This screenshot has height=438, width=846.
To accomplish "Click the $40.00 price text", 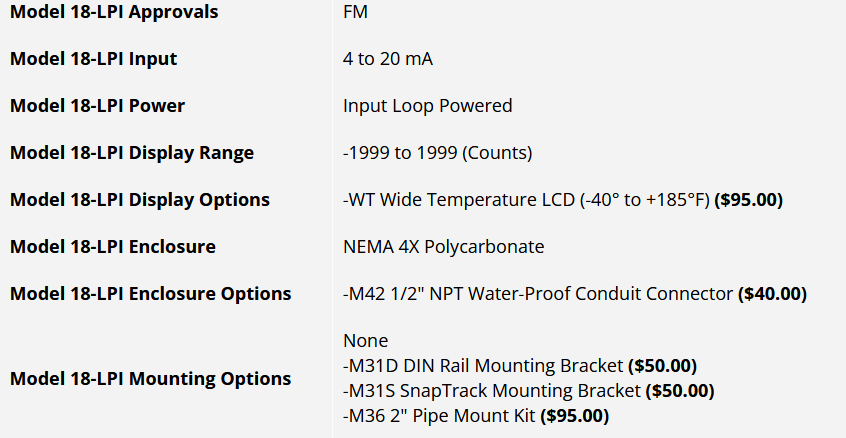I will tap(772, 294).
